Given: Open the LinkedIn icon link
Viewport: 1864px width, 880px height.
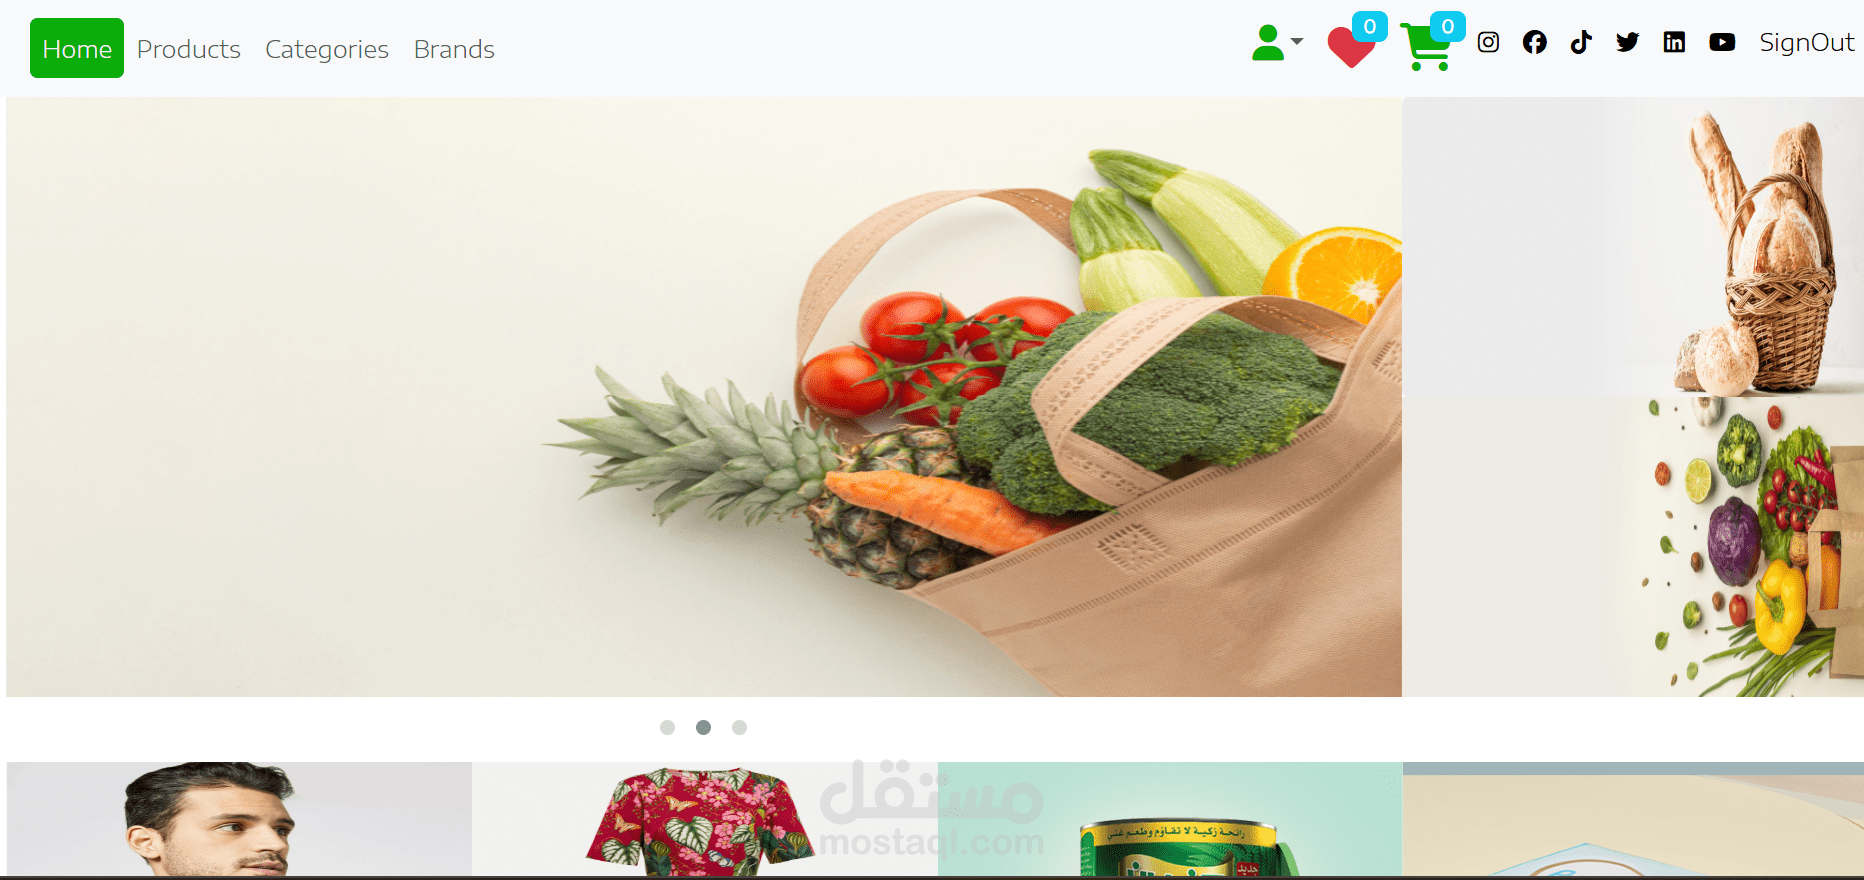Looking at the screenshot, I should 1674,42.
